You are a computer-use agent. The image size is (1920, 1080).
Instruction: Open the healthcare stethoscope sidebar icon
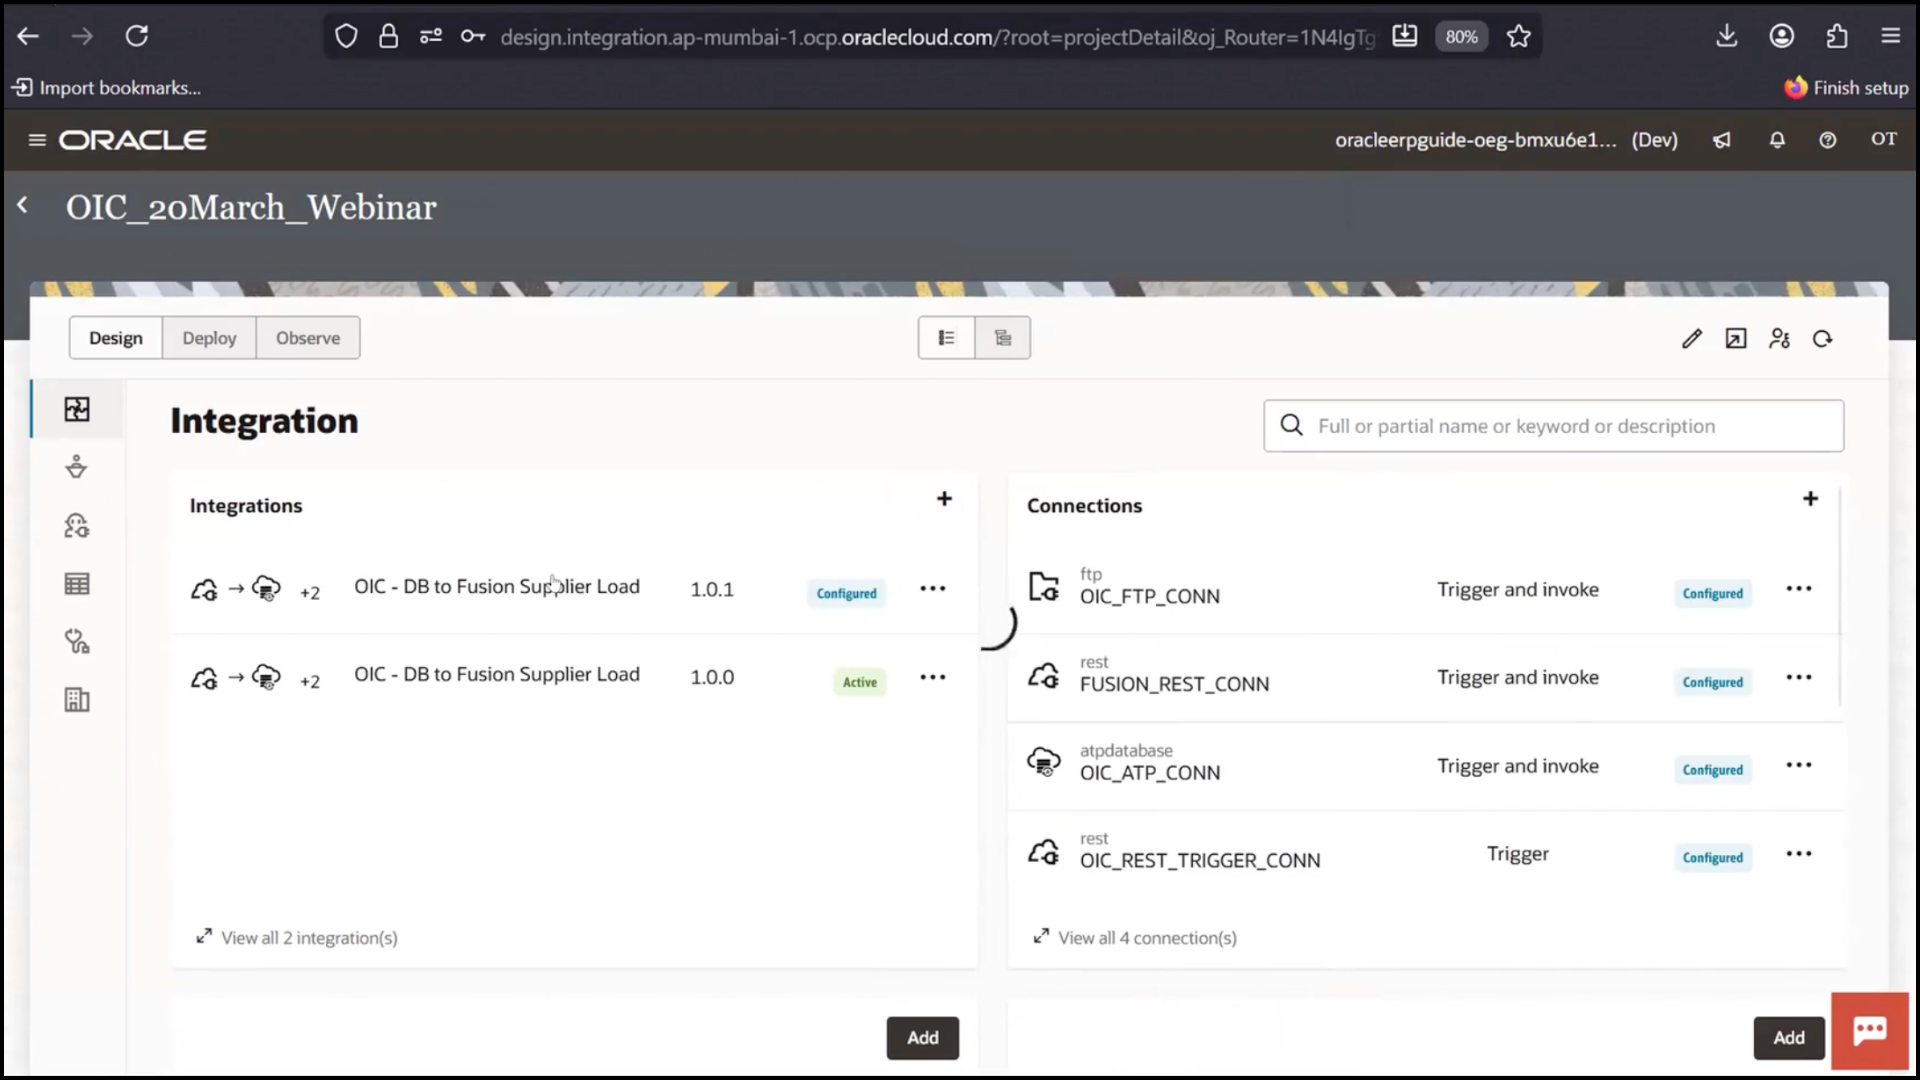coord(77,642)
